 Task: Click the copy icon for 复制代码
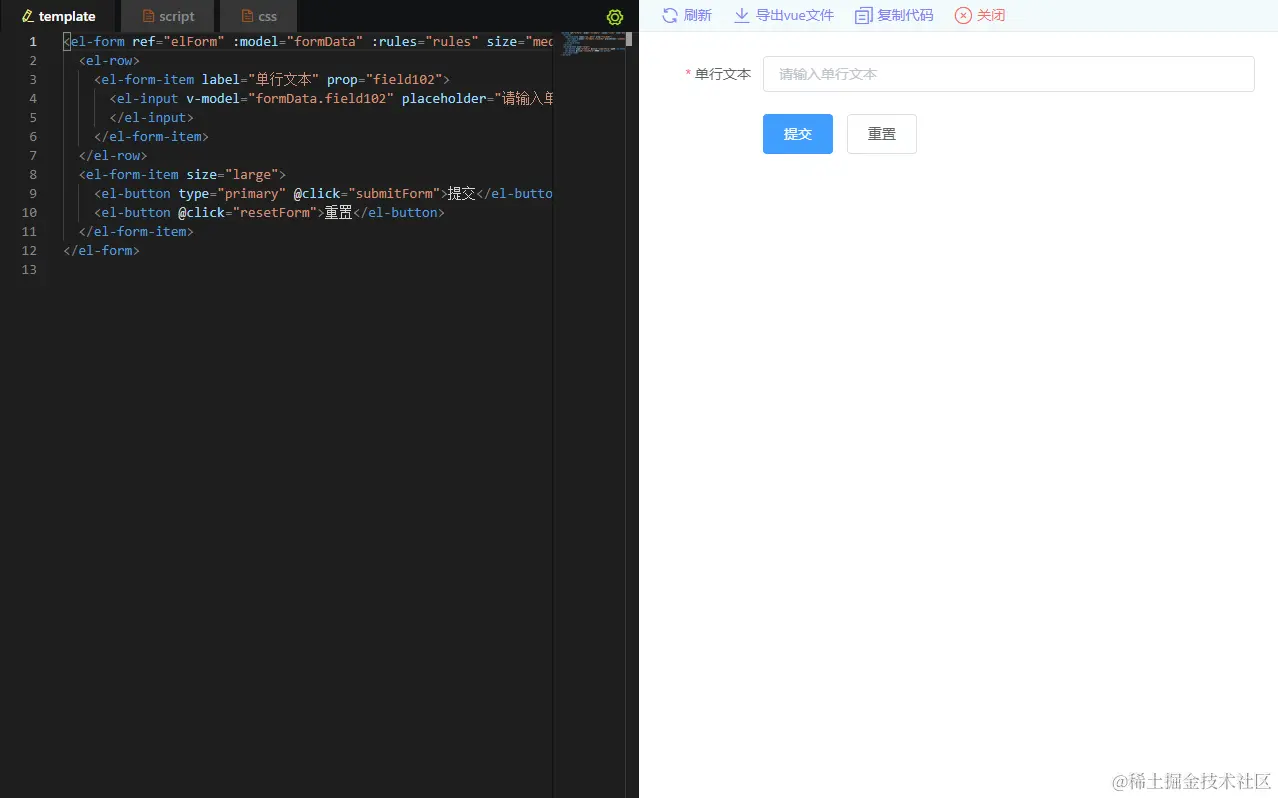click(x=864, y=15)
